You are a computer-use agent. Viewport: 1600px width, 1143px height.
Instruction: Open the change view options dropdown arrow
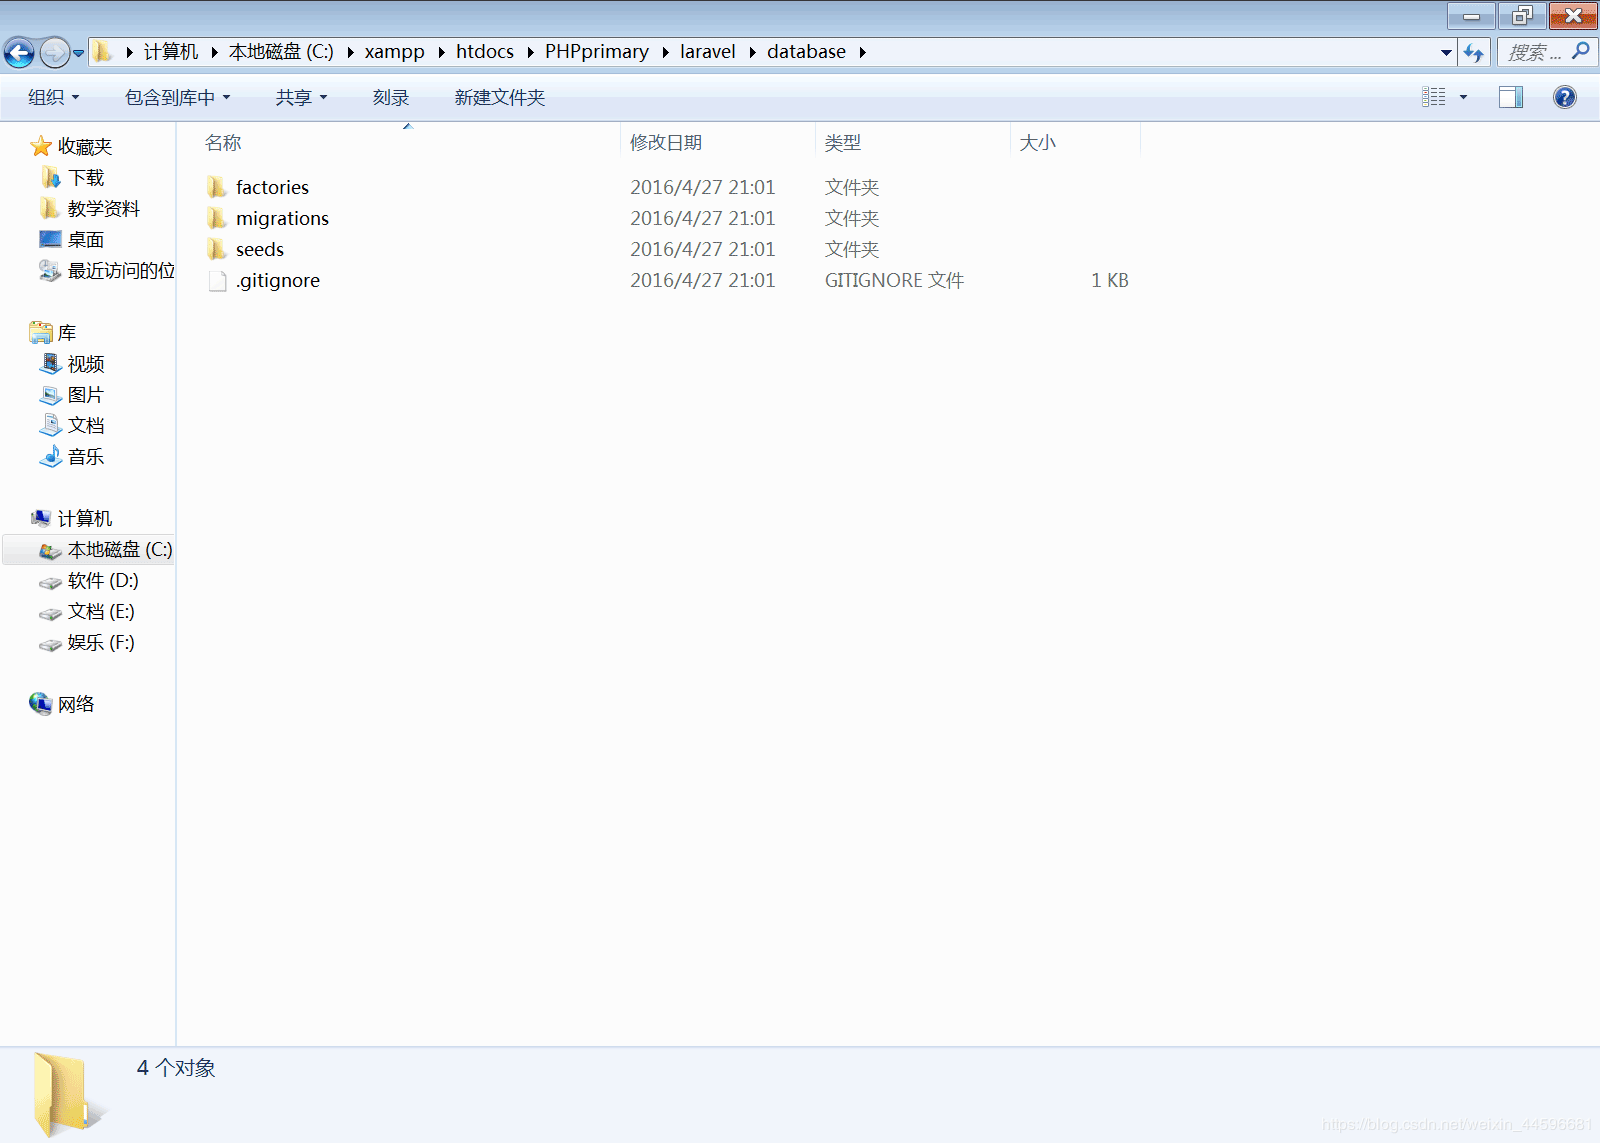click(1463, 97)
